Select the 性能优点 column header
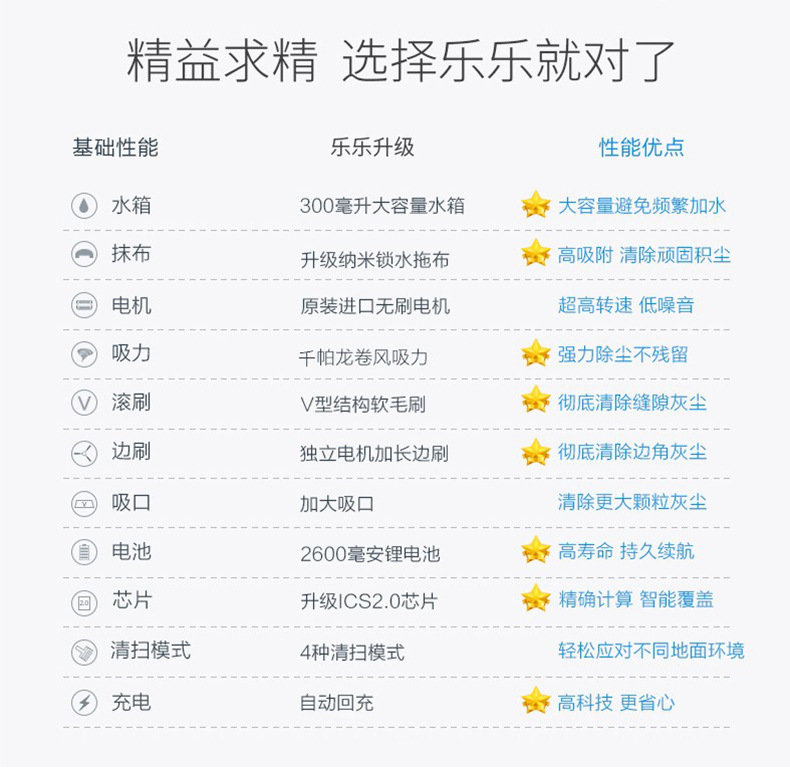The width and height of the screenshot is (790, 771). [x=642, y=148]
